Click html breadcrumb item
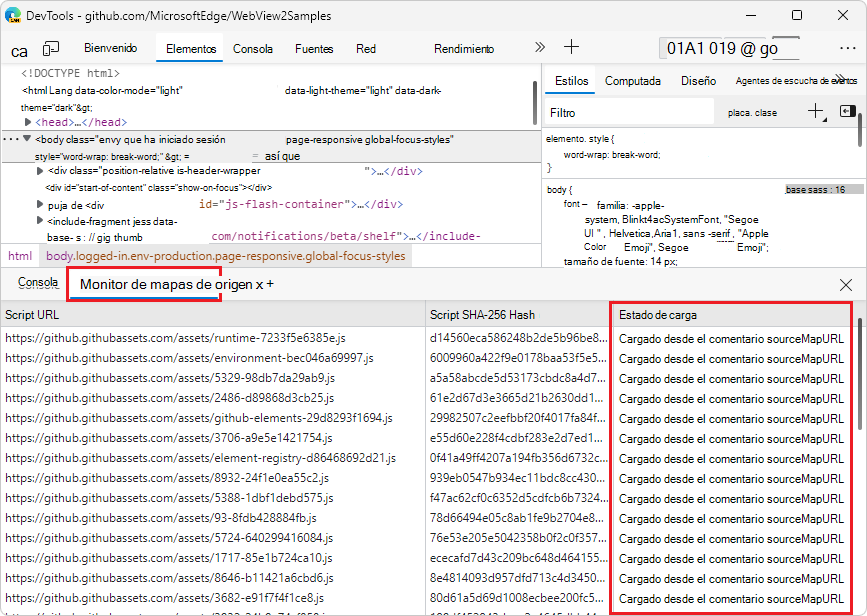 [20, 256]
